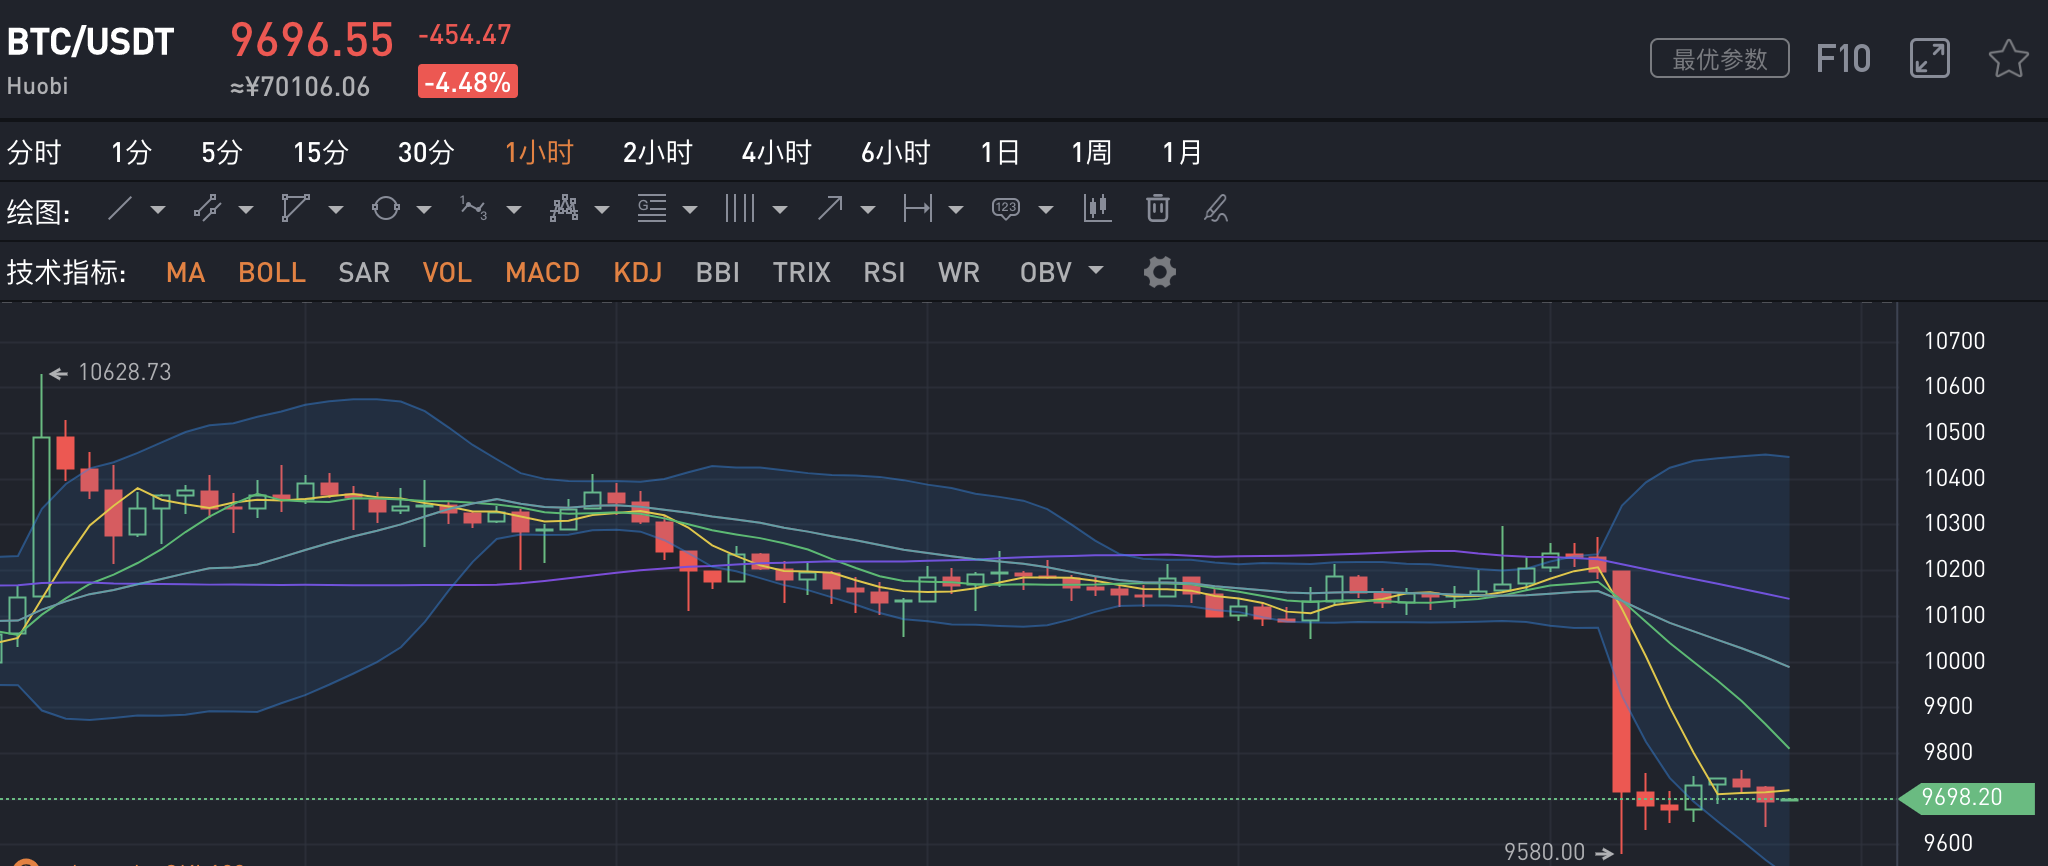Toggle the SAR indicator
Screen dimensions: 2048x866
pos(364,272)
